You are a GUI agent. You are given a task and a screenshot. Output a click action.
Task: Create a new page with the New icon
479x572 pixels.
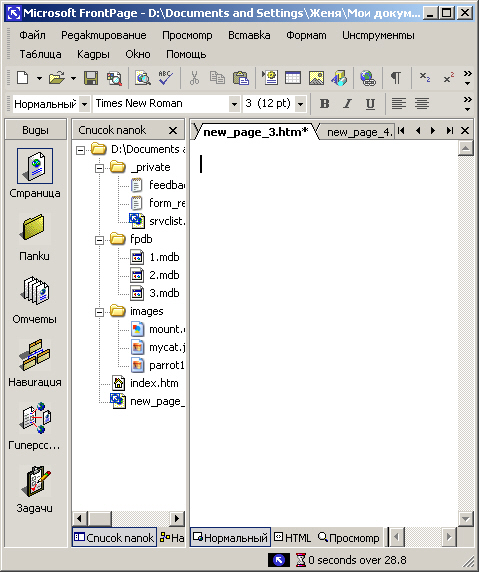[x=23, y=78]
